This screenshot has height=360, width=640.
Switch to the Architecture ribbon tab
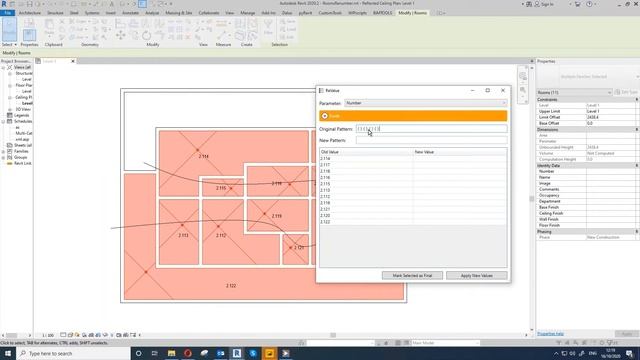point(30,13)
